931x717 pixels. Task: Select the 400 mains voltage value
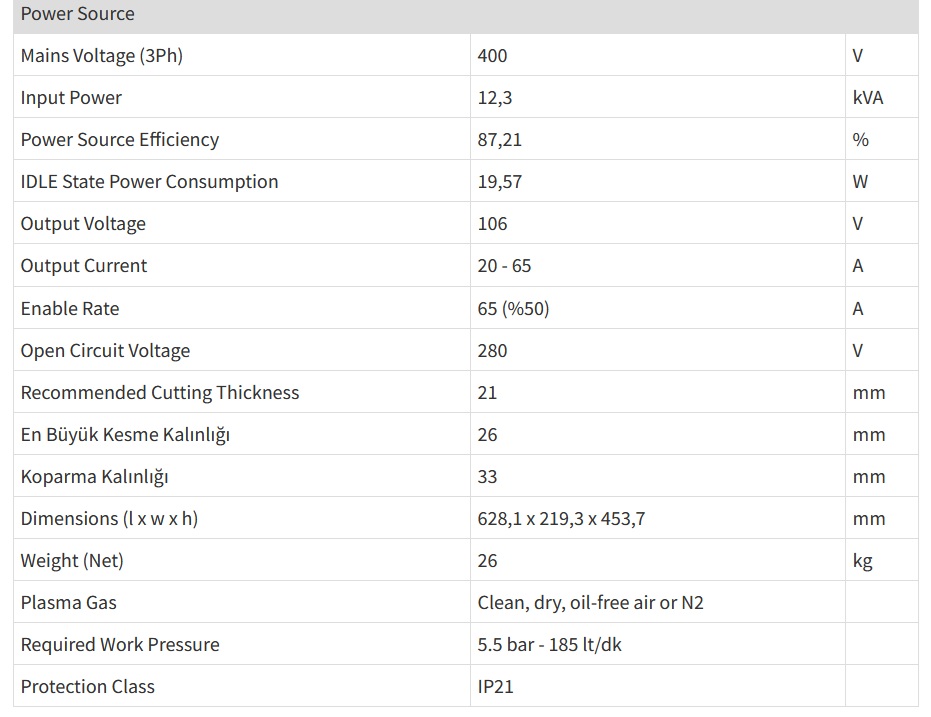point(493,56)
